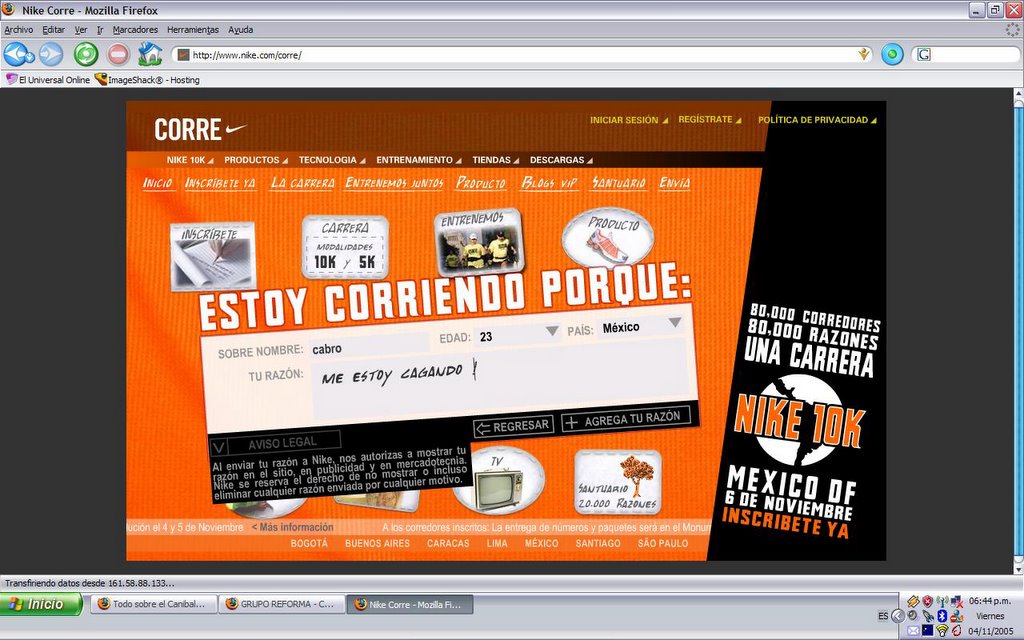Click the Agrega Tu Razón button
This screenshot has height=640, width=1024.
[x=625, y=419]
